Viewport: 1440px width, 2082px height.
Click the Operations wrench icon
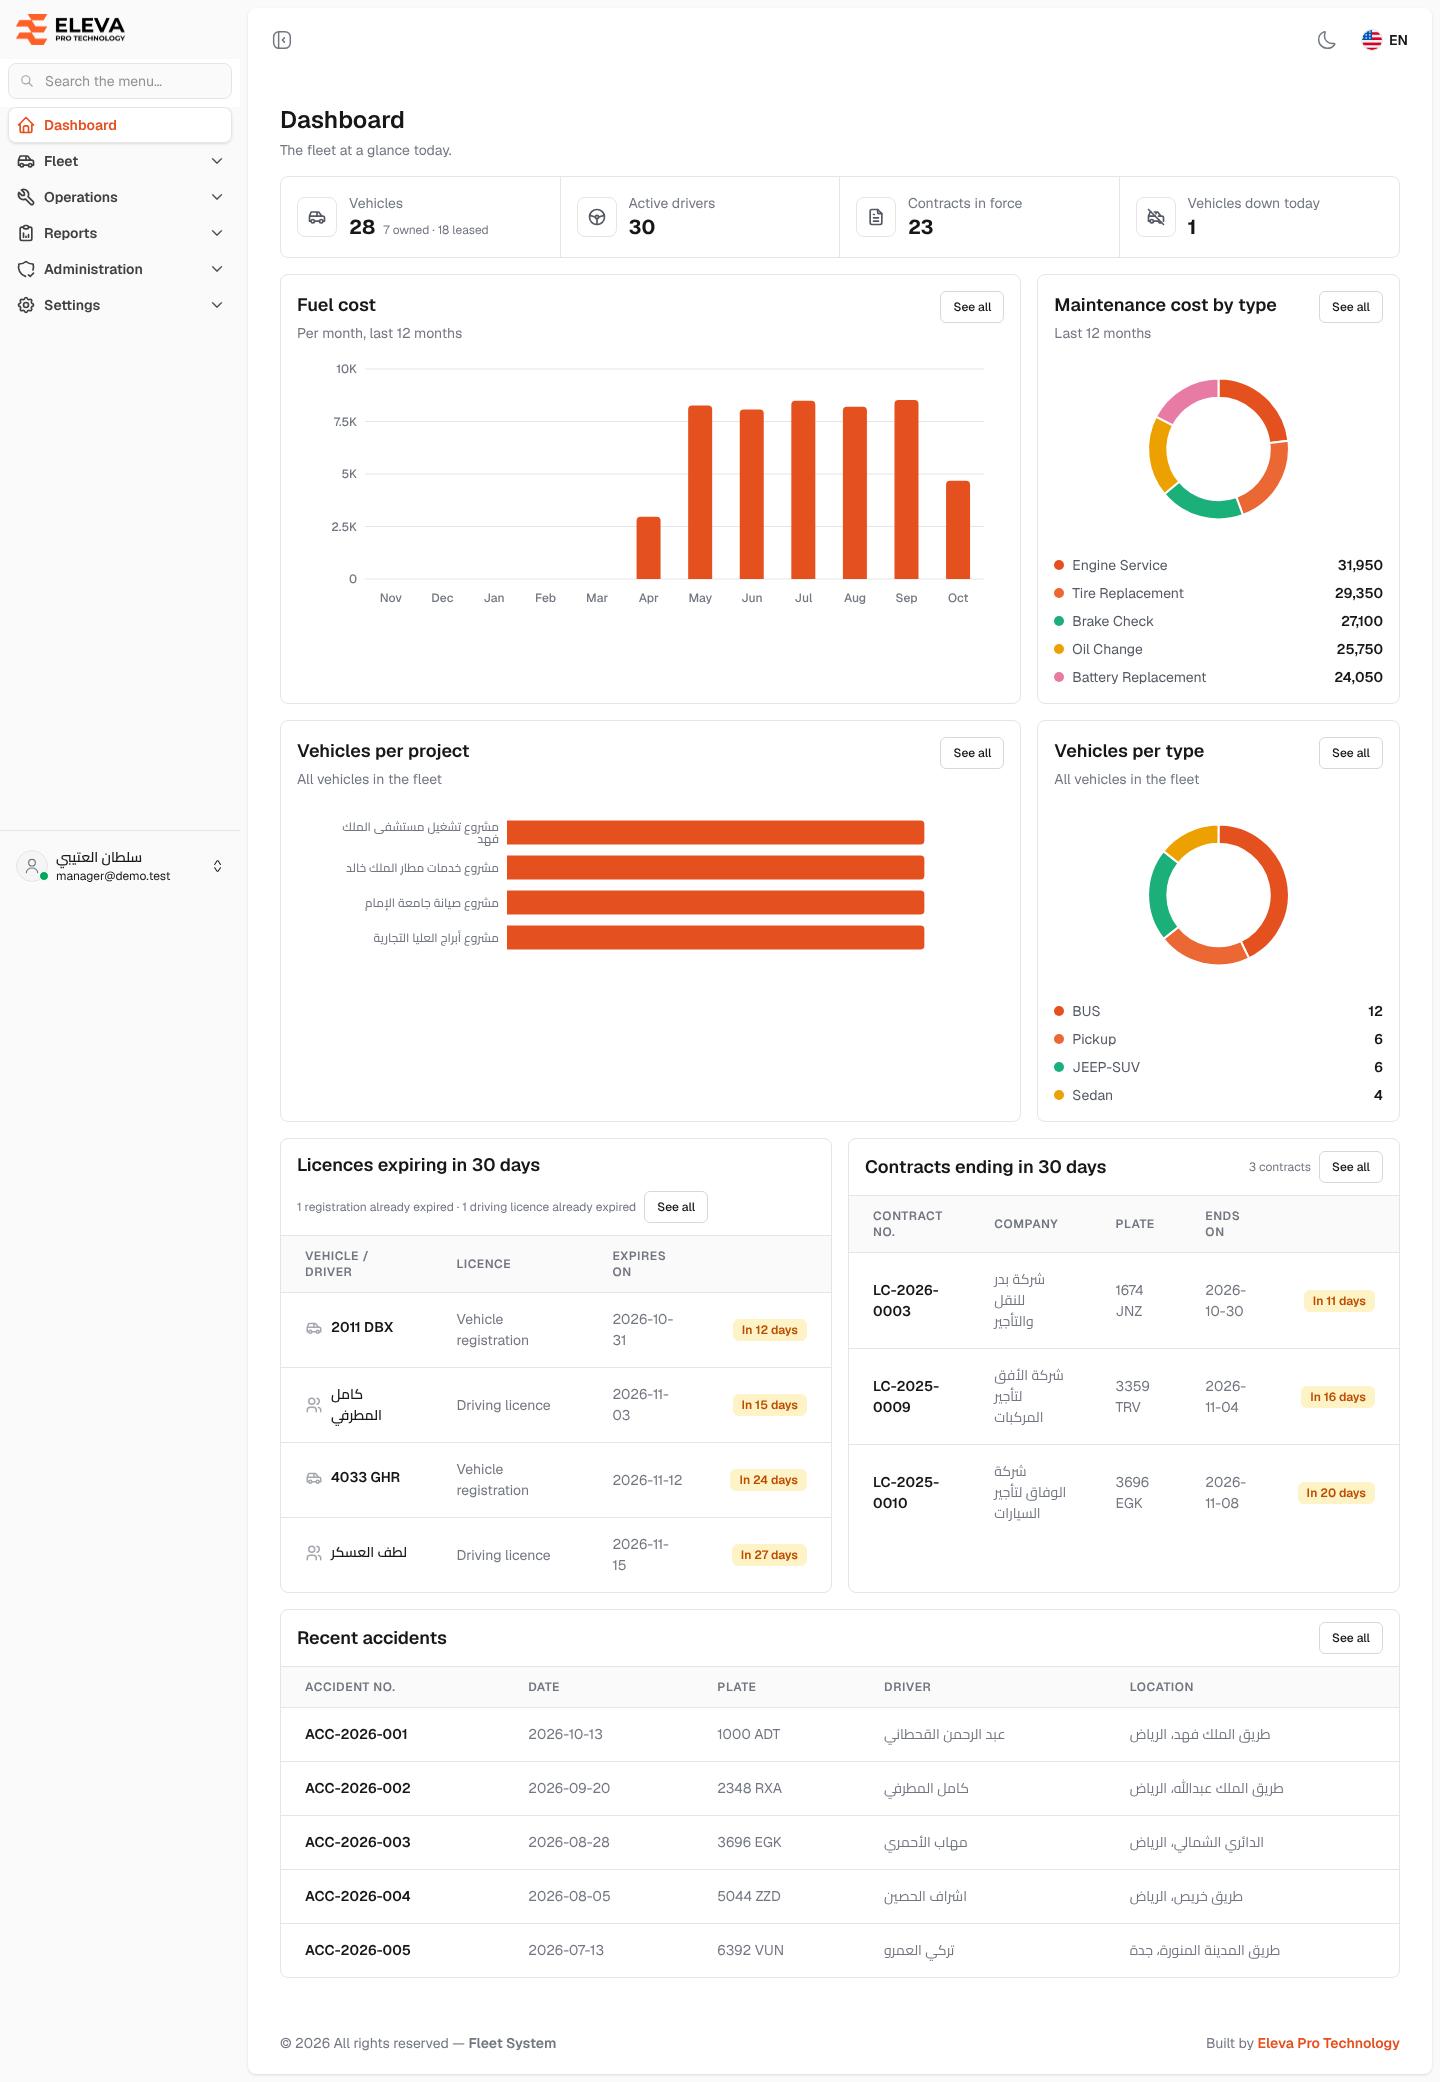point(26,197)
